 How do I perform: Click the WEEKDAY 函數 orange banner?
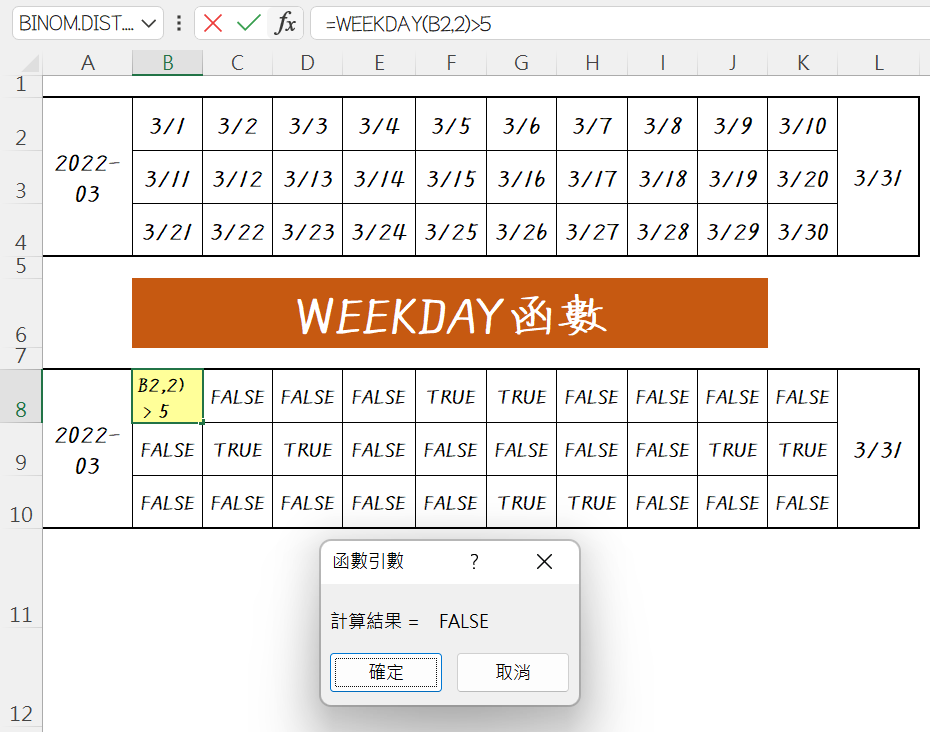coord(450,313)
